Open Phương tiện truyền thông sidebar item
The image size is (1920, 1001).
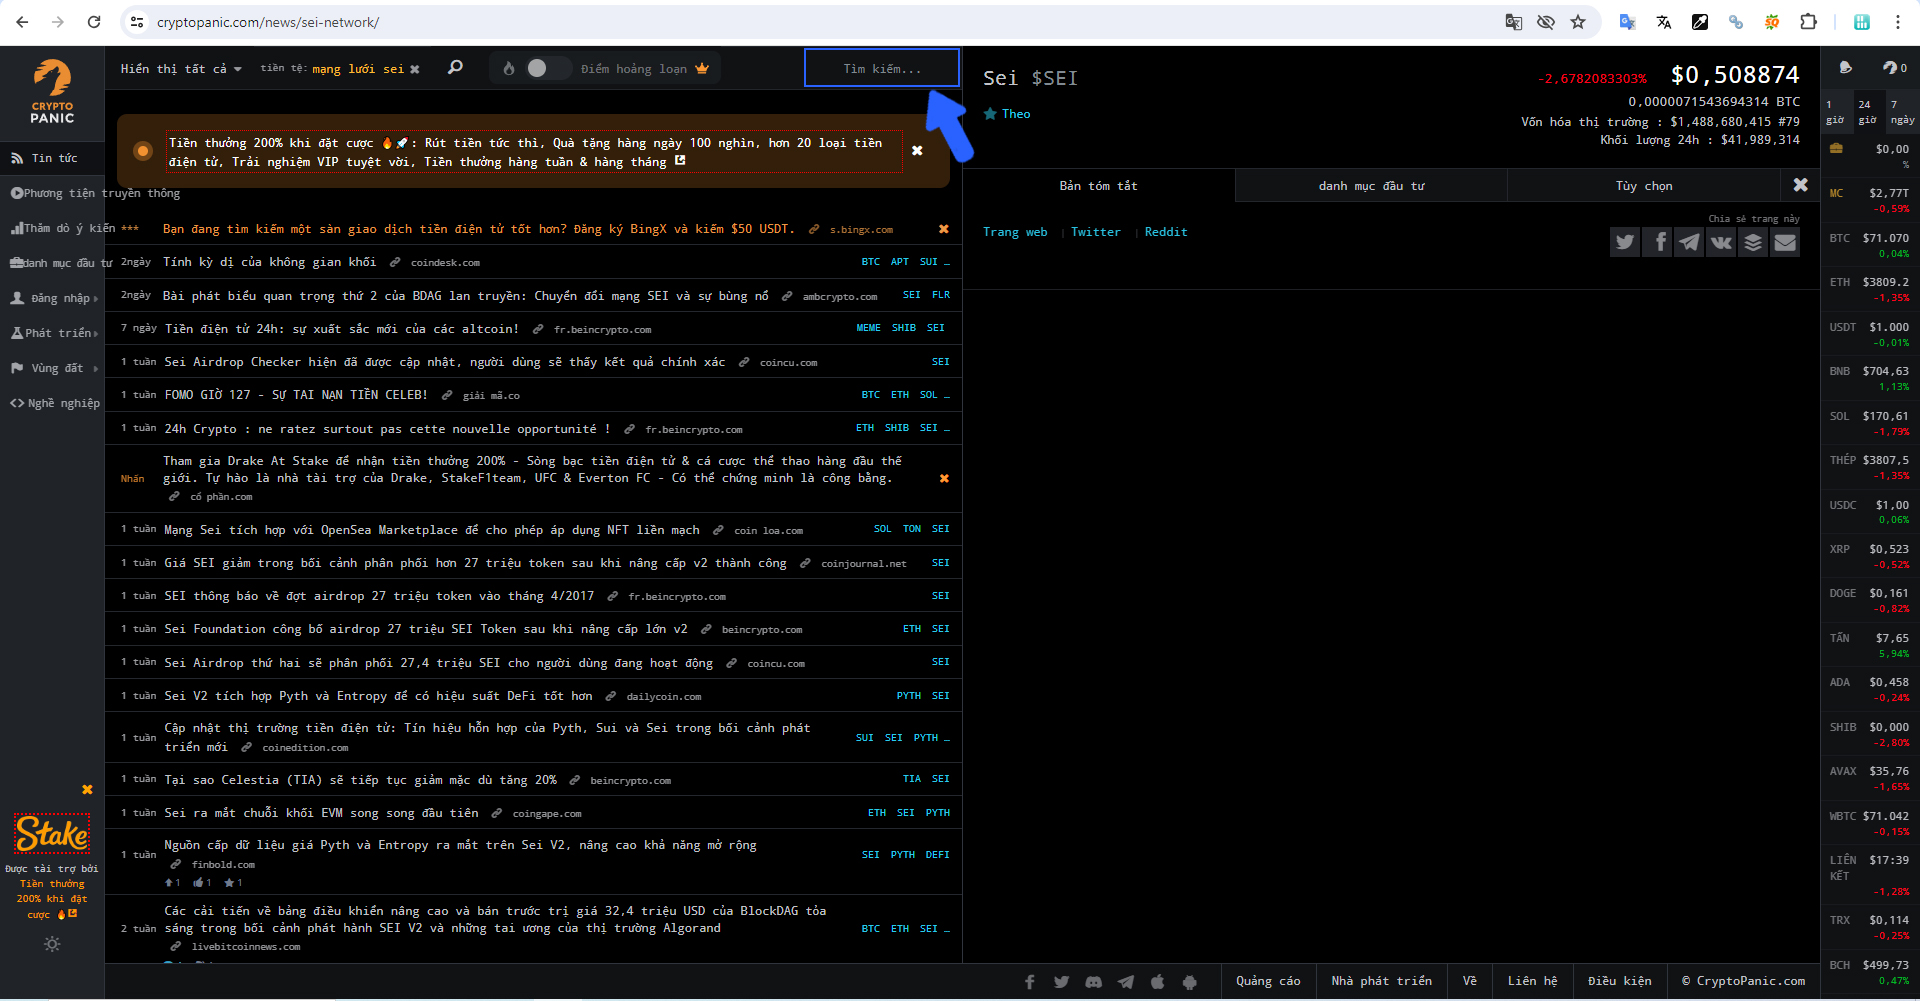tap(95, 193)
